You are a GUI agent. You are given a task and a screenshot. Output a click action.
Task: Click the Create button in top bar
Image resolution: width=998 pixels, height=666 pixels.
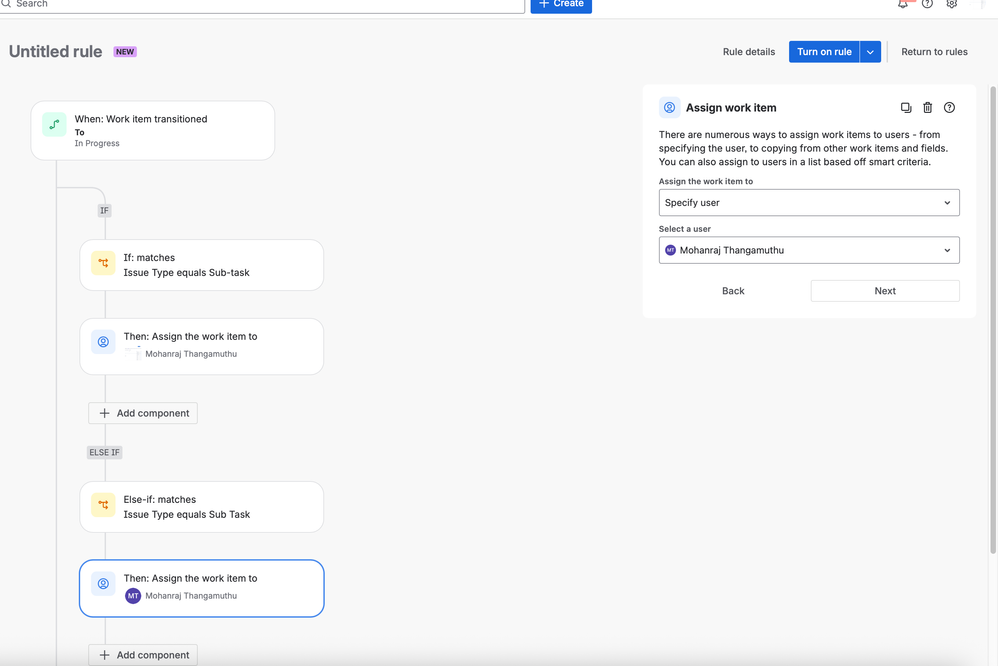[561, 5]
